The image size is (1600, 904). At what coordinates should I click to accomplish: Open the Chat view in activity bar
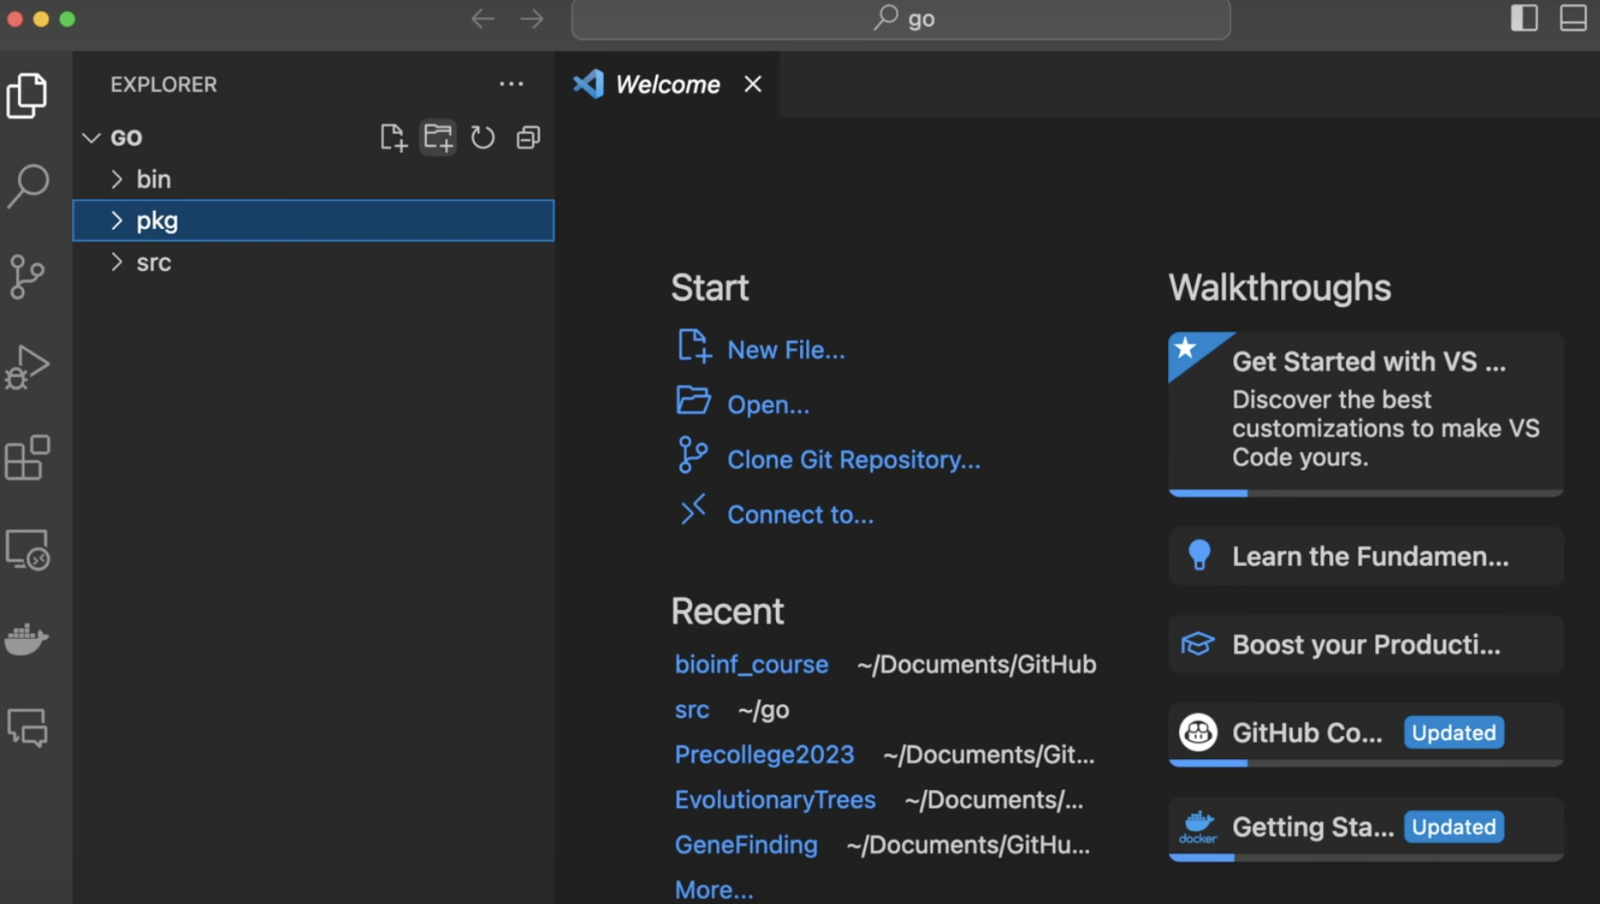pos(27,728)
